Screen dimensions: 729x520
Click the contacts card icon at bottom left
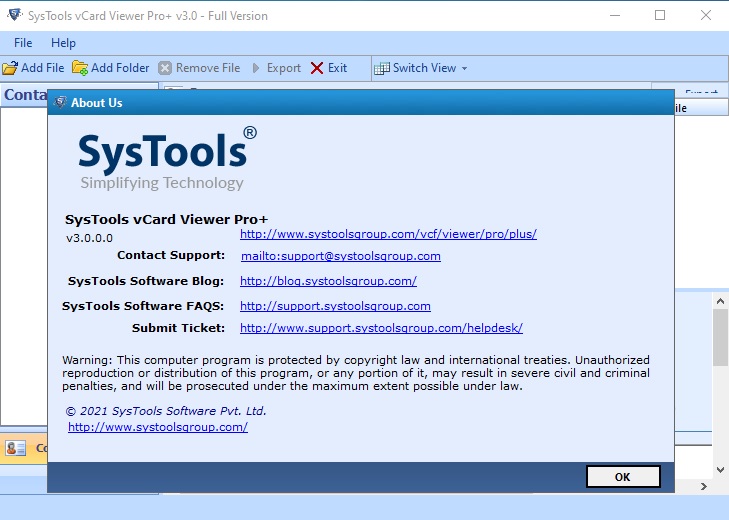click(15, 448)
